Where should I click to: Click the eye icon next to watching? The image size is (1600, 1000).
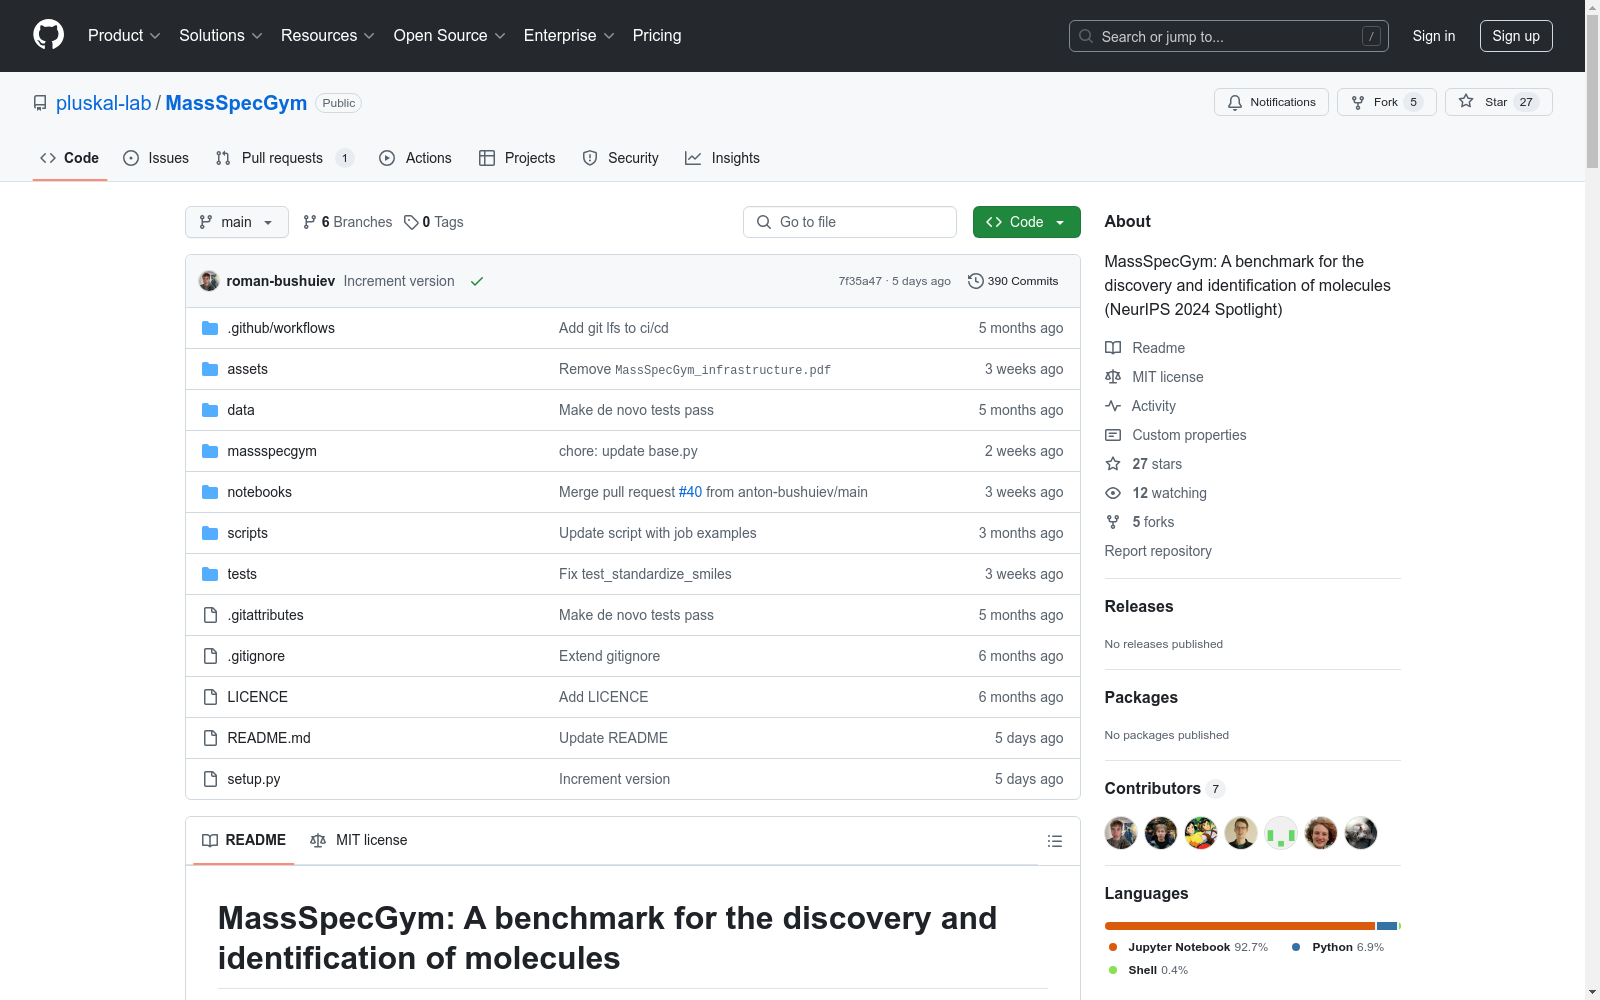pyautogui.click(x=1113, y=493)
